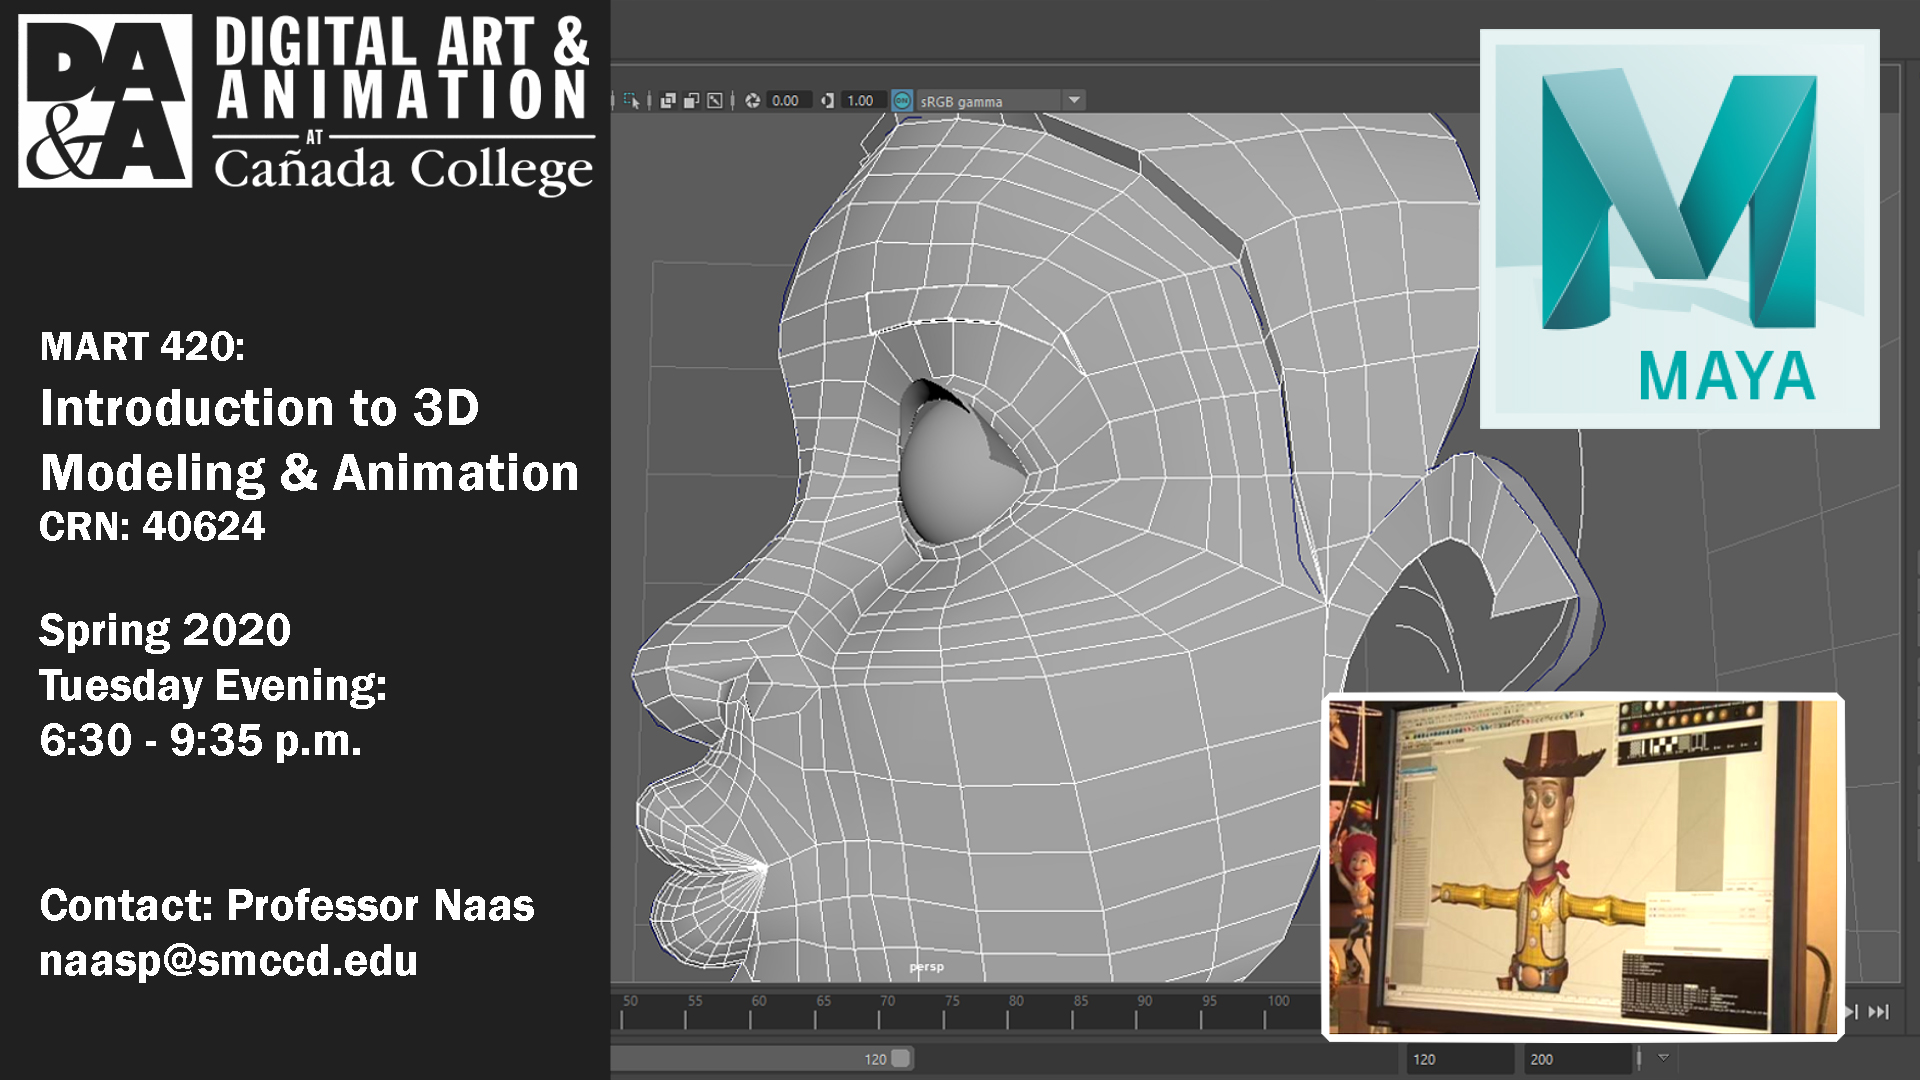Expand the dropdown arrow beside the 200 field

(x=1664, y=1057)
